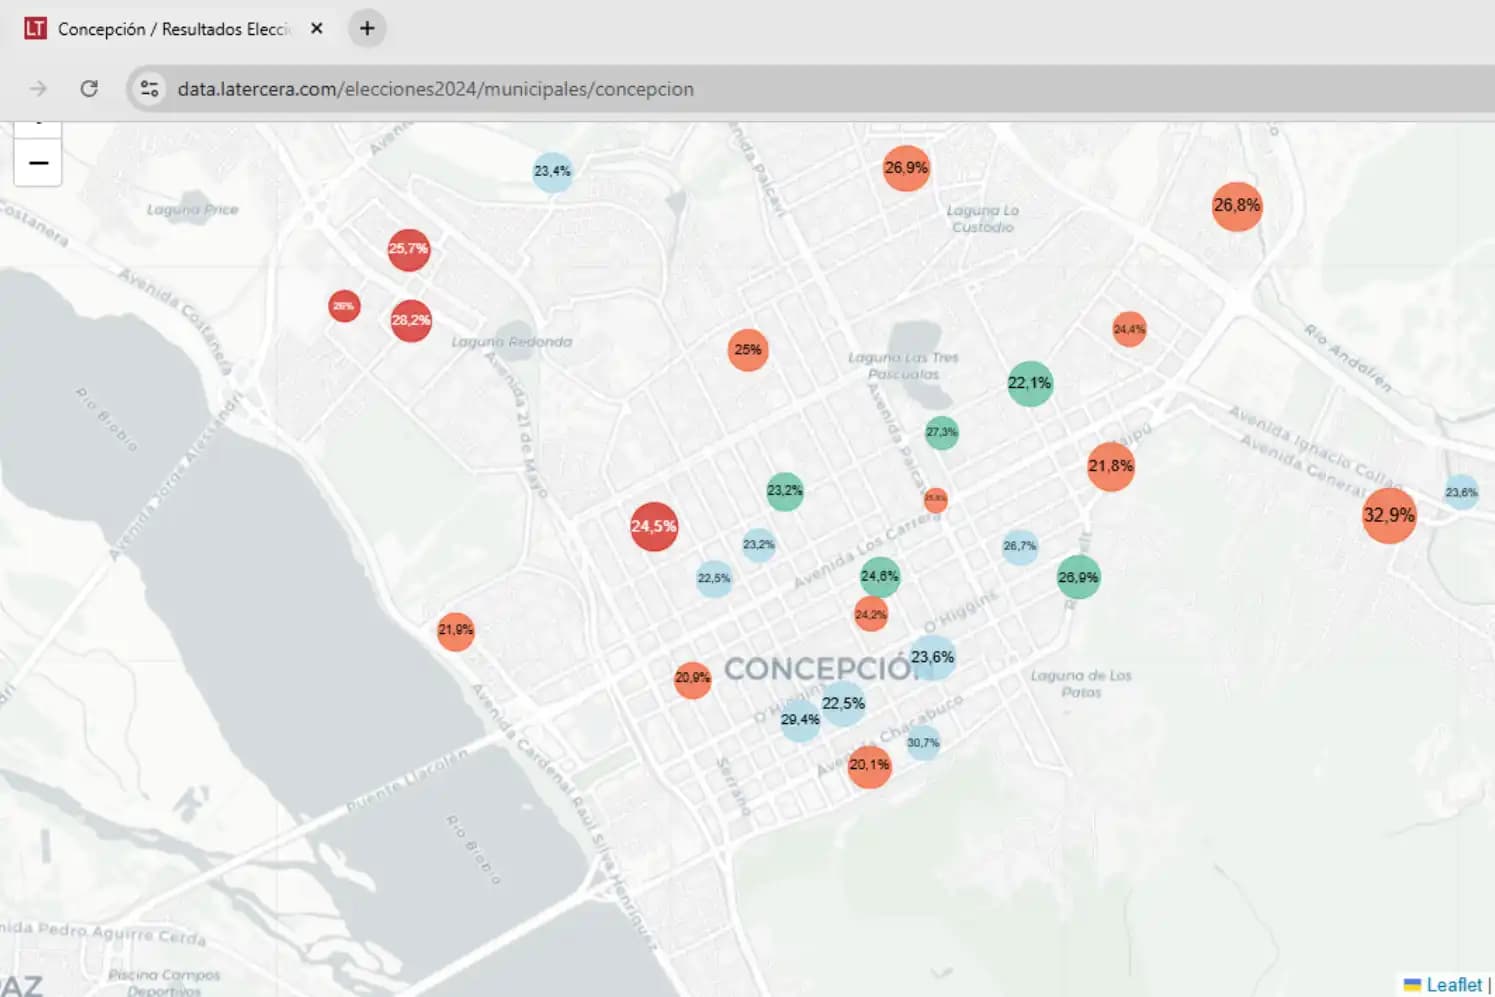Viewport: 1495px width, 997px height.
Task: Select the green 23,2% marker
Action: point(785,491)
